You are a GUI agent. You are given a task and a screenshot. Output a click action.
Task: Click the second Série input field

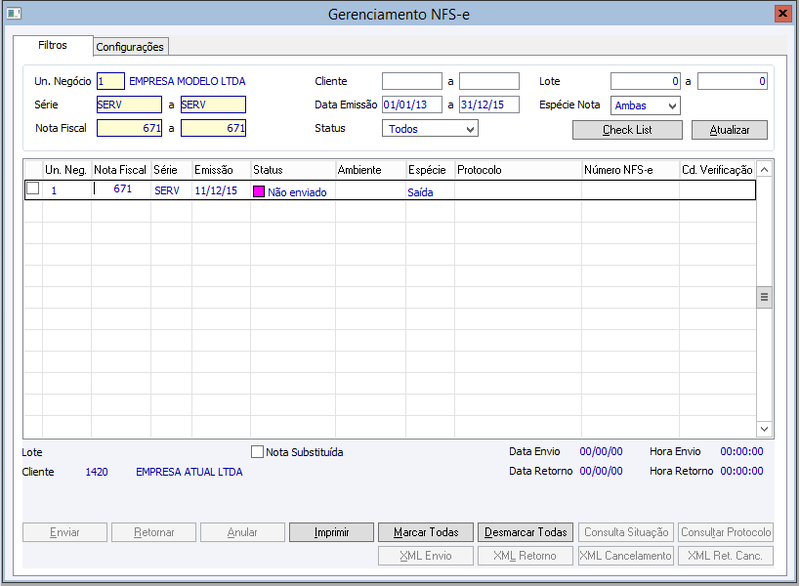213,105
